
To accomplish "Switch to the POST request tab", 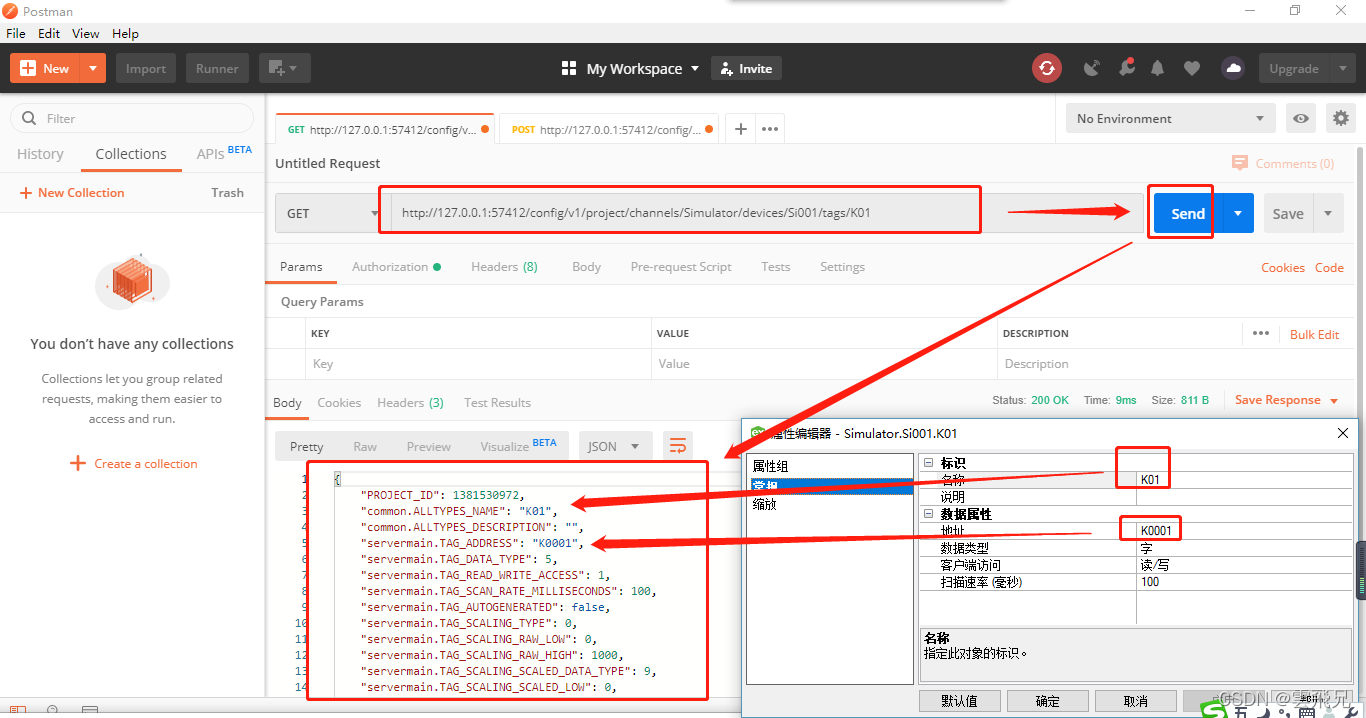I will [x=608, y=129].
